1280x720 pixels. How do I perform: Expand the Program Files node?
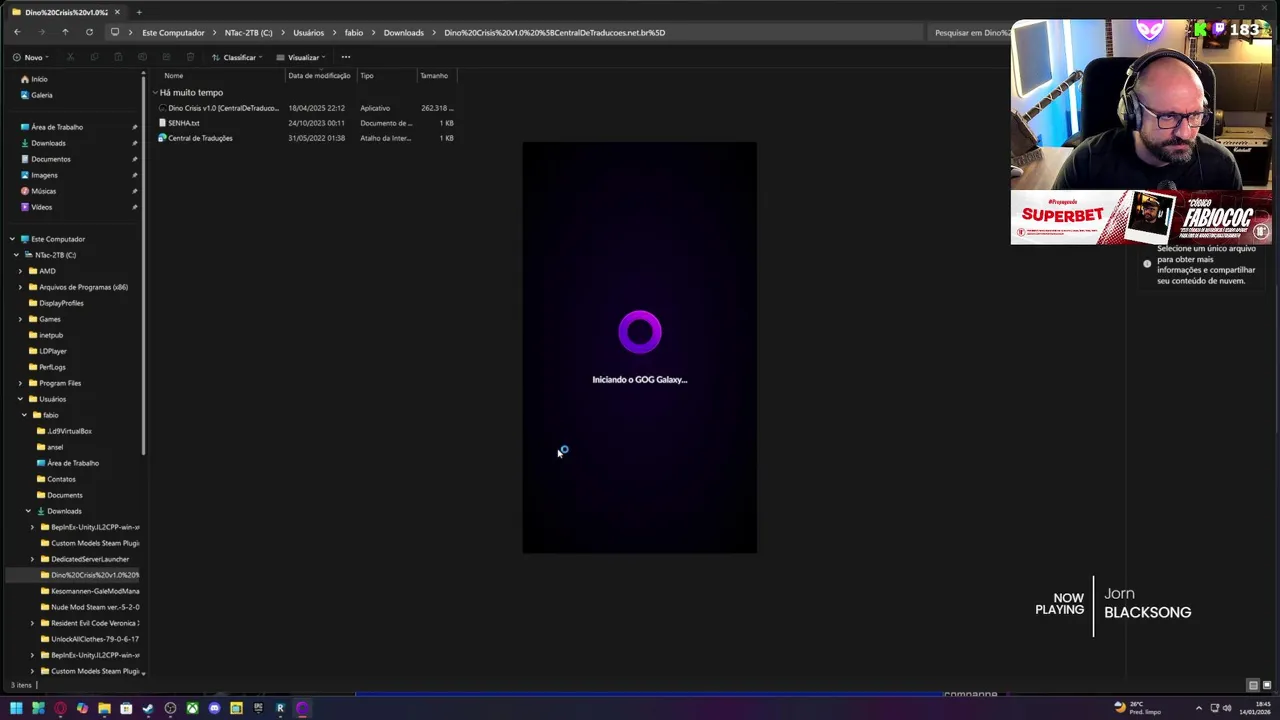20,383
